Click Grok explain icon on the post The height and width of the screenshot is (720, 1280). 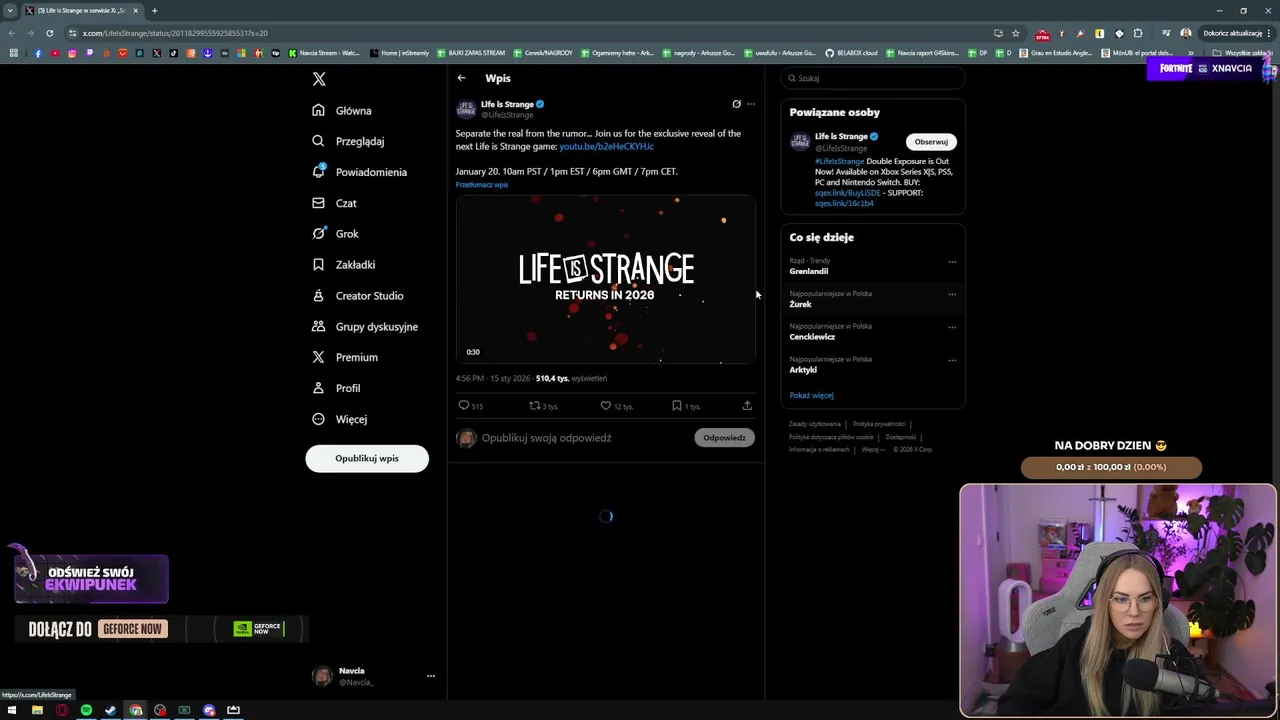(x=736, y=104)
